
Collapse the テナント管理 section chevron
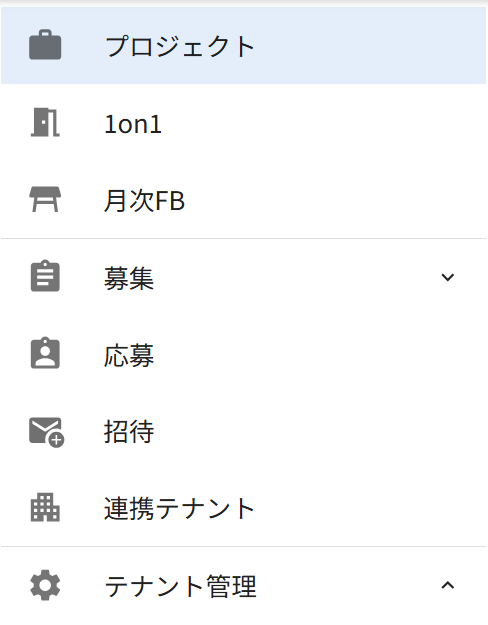[448, 585]
